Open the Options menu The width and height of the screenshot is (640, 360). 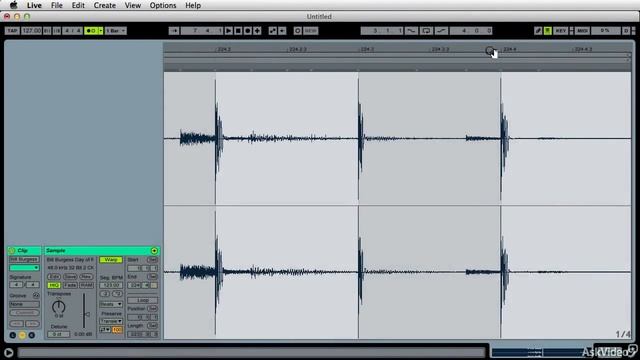pyautogui.click(x=163, y=5)
